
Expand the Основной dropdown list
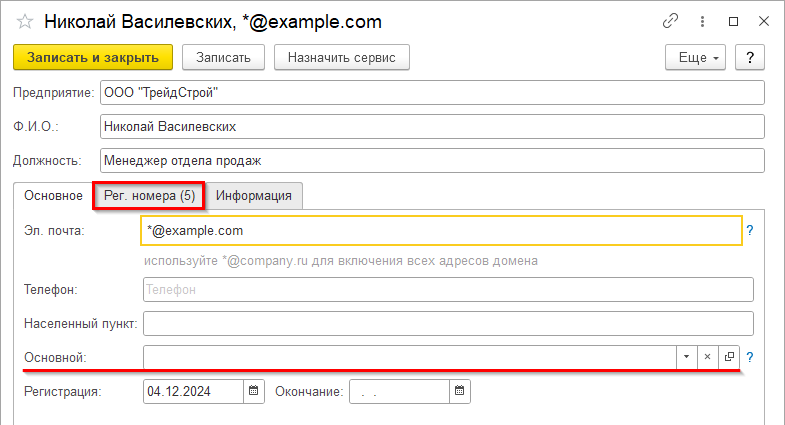pyautogui.click(x=686, y=357)
